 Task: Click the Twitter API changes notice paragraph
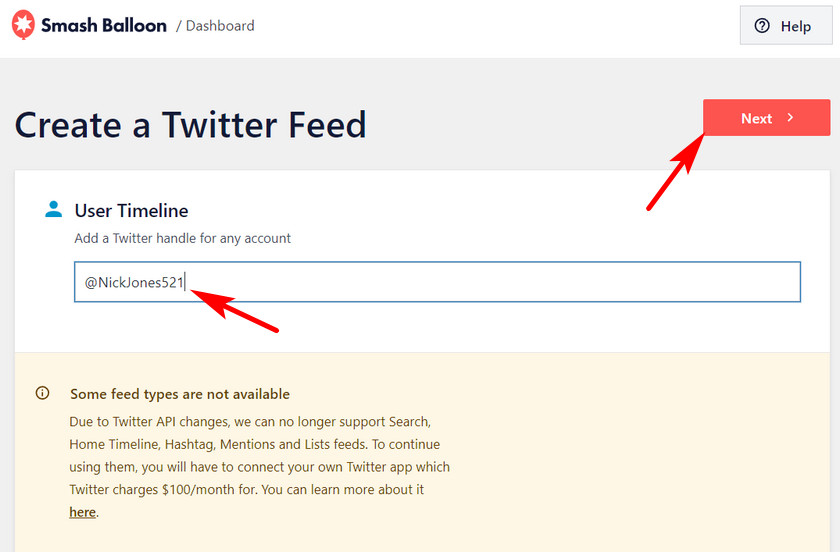click(260, 466)
